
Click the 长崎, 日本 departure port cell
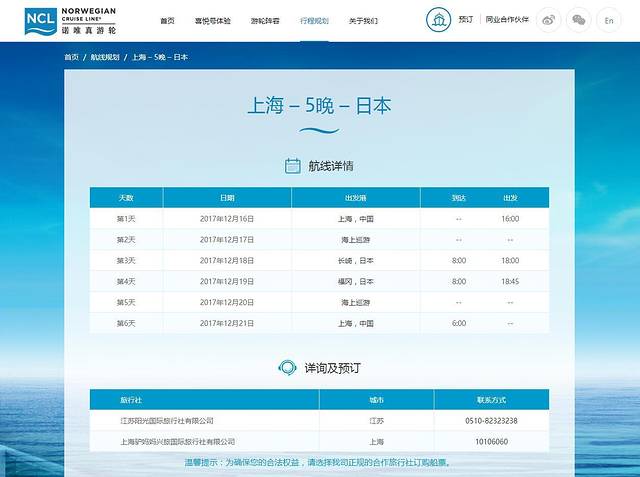click(355, 260)
